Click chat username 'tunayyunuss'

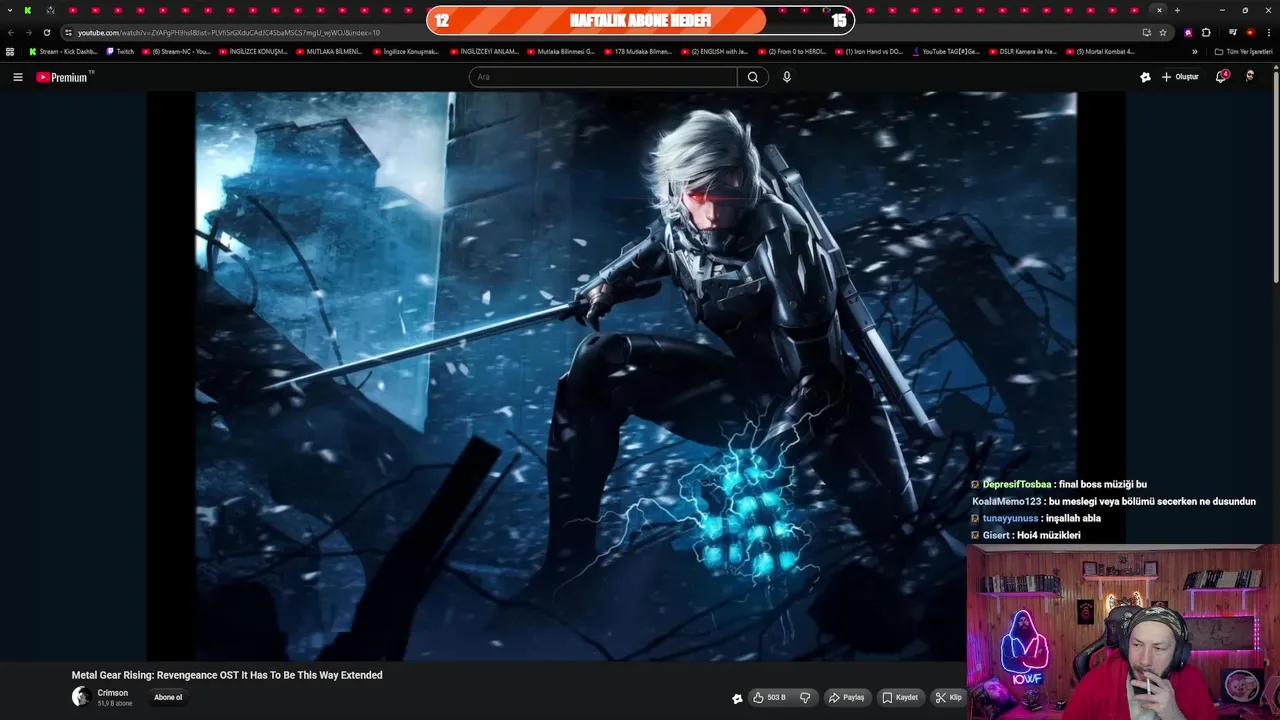click(x=1010, y=518)
